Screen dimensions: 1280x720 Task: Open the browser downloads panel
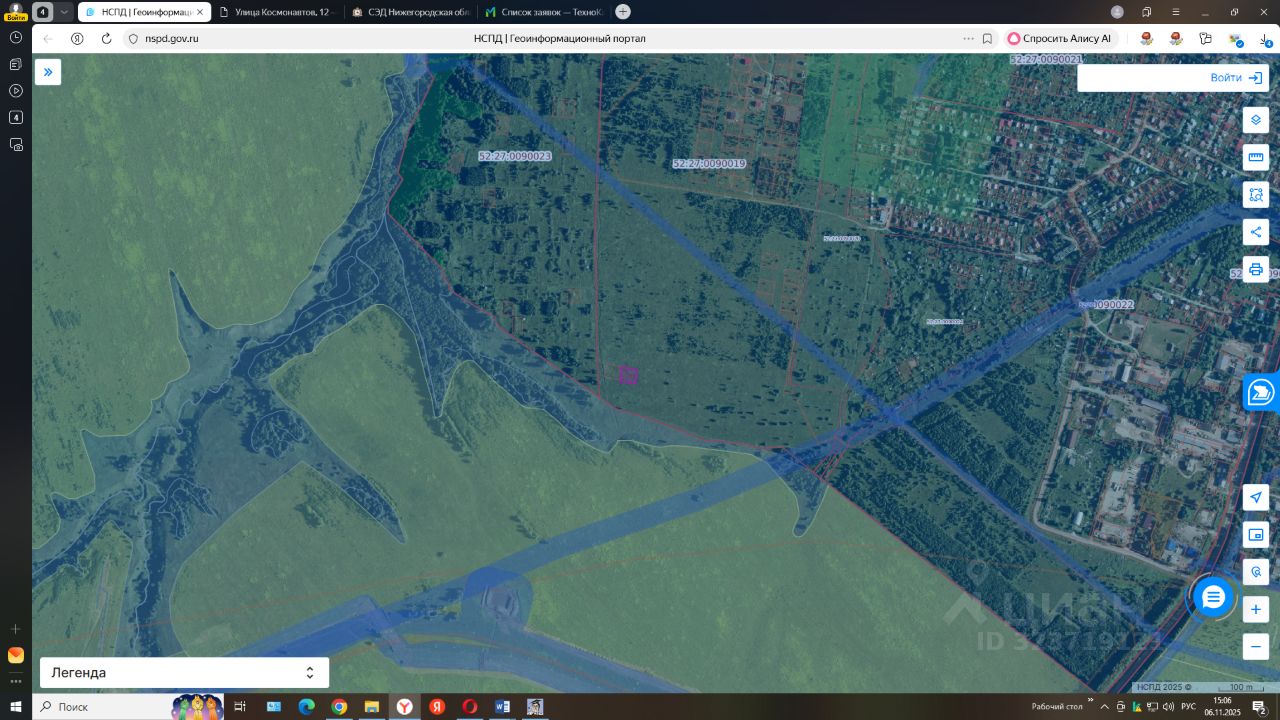point(1265,38)
